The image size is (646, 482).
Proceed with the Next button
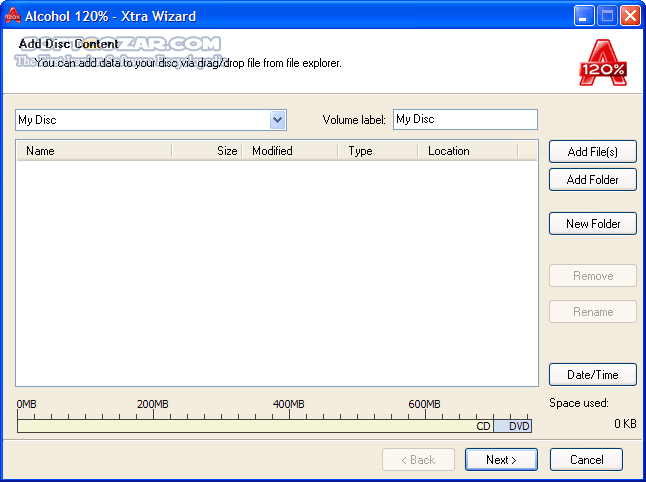501,460
